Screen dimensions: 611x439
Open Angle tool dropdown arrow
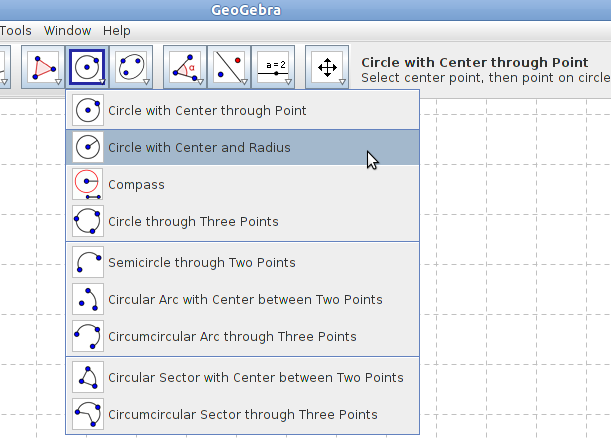(x=200, y=81)
